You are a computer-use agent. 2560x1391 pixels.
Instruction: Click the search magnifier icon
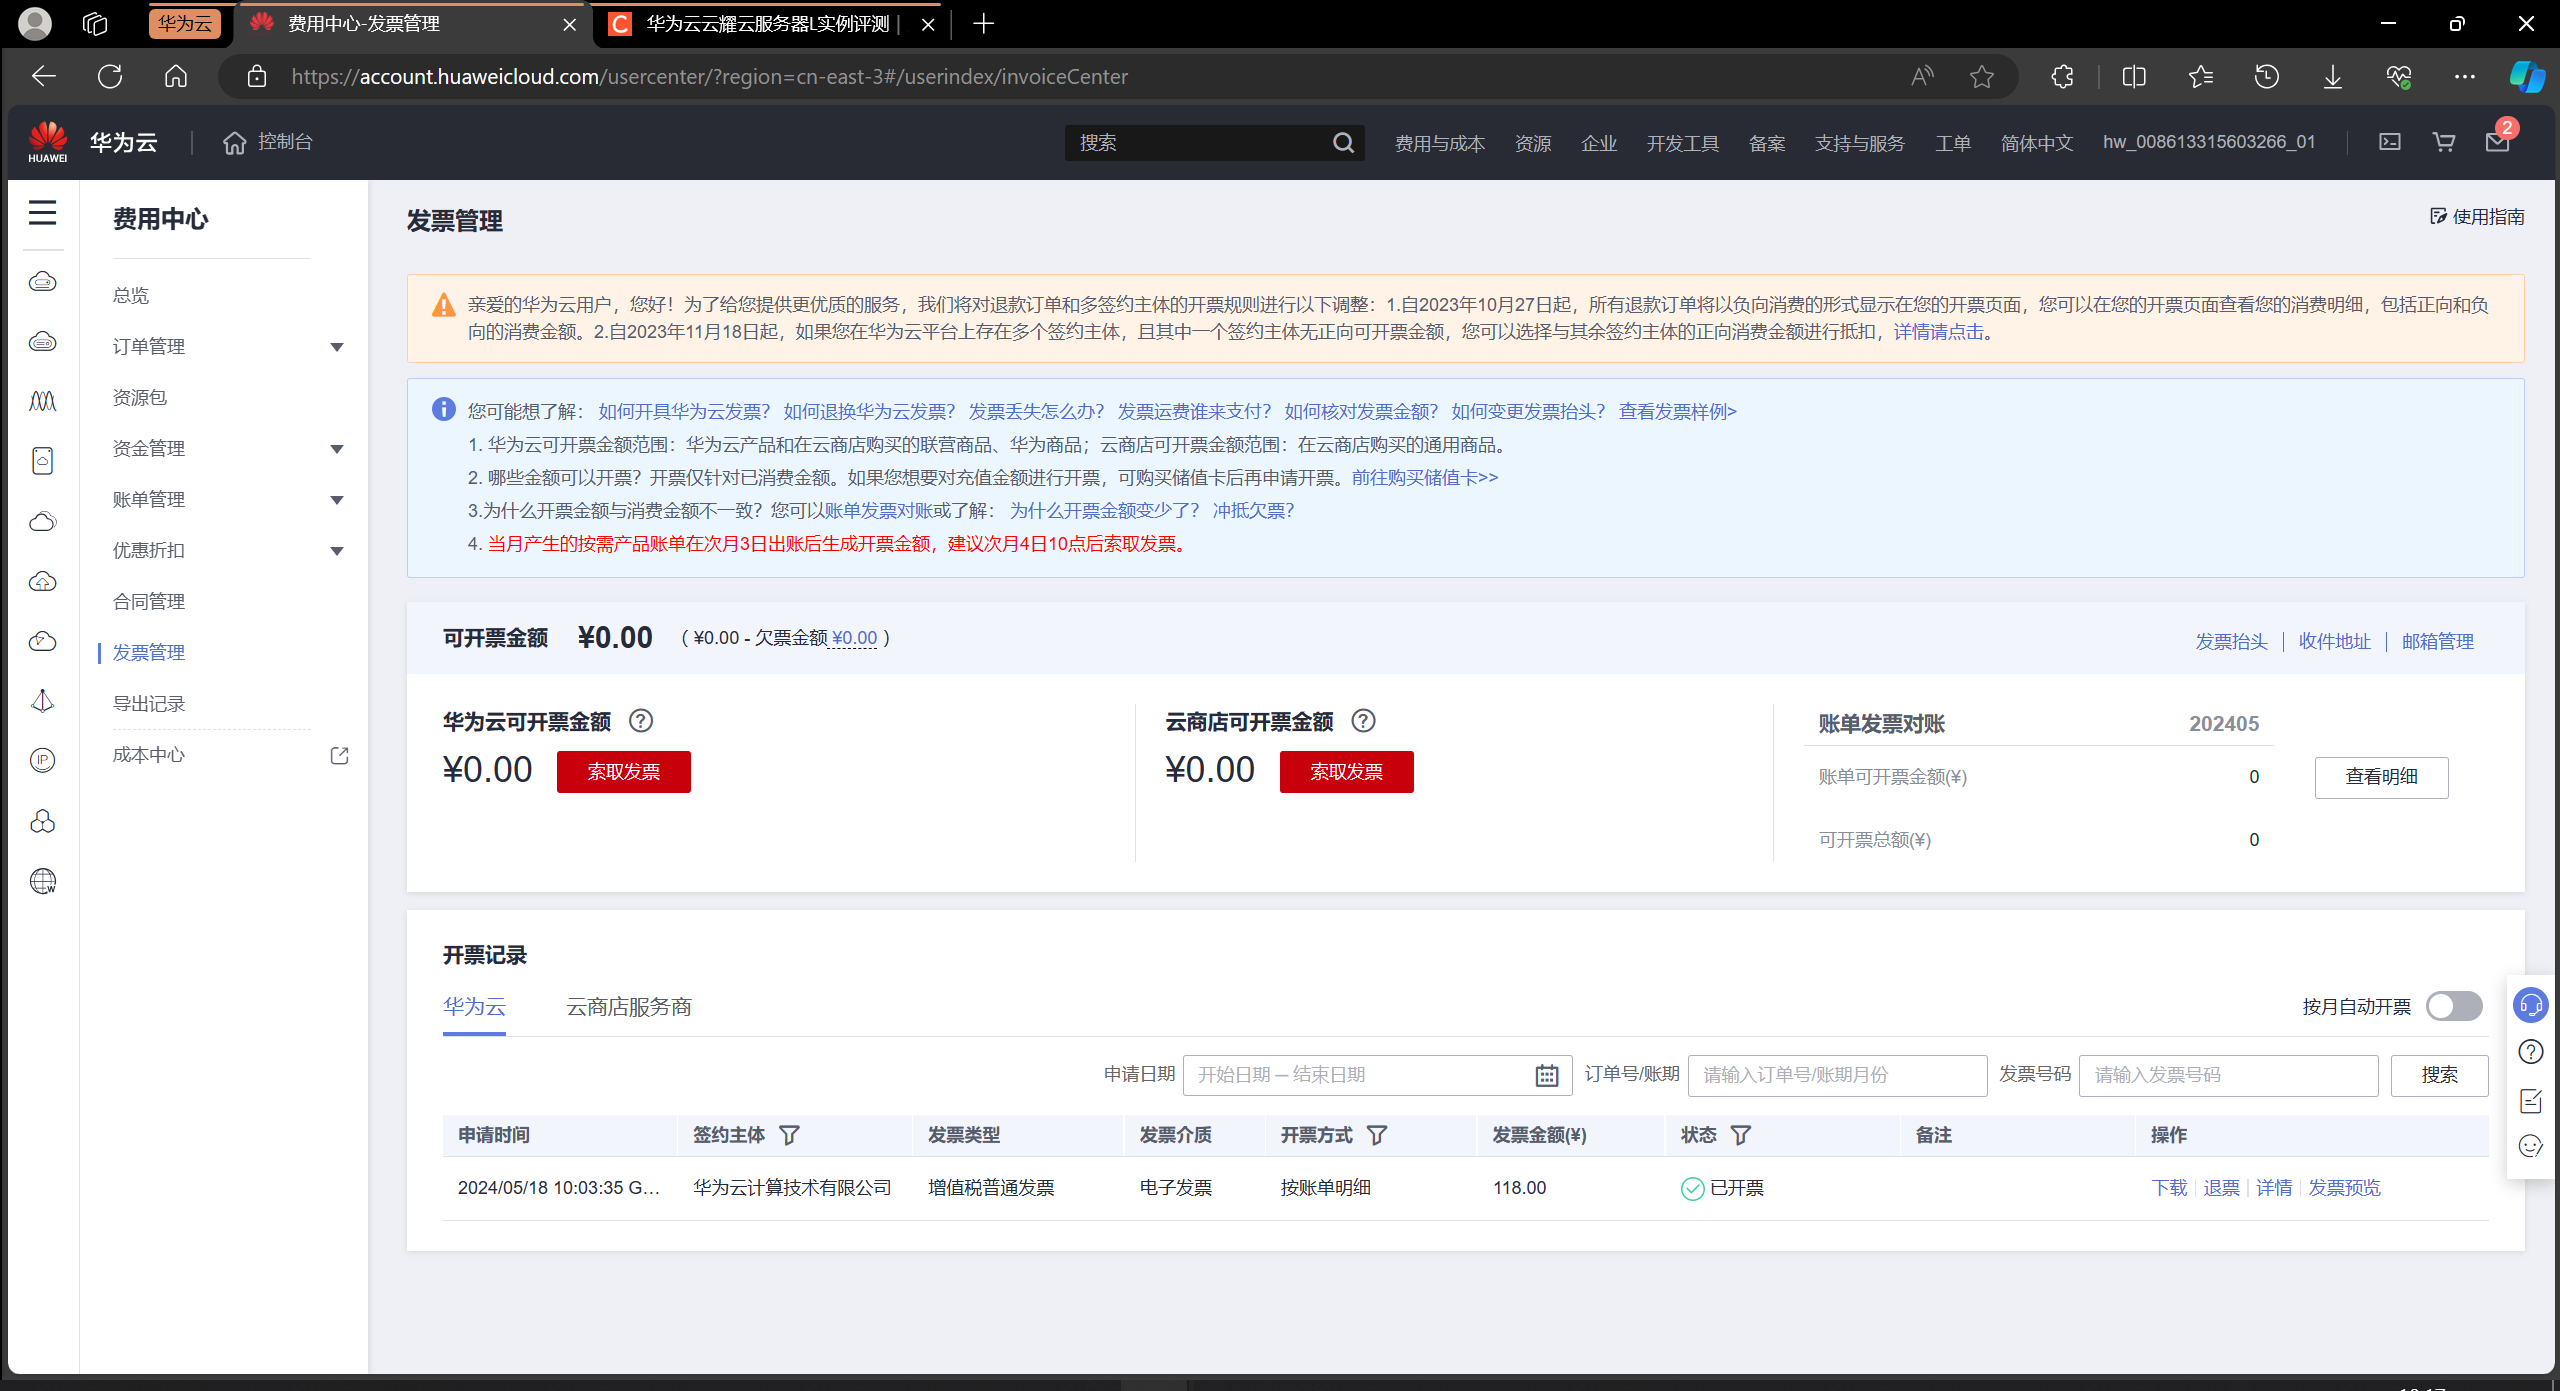click(x=1343, y=143)
